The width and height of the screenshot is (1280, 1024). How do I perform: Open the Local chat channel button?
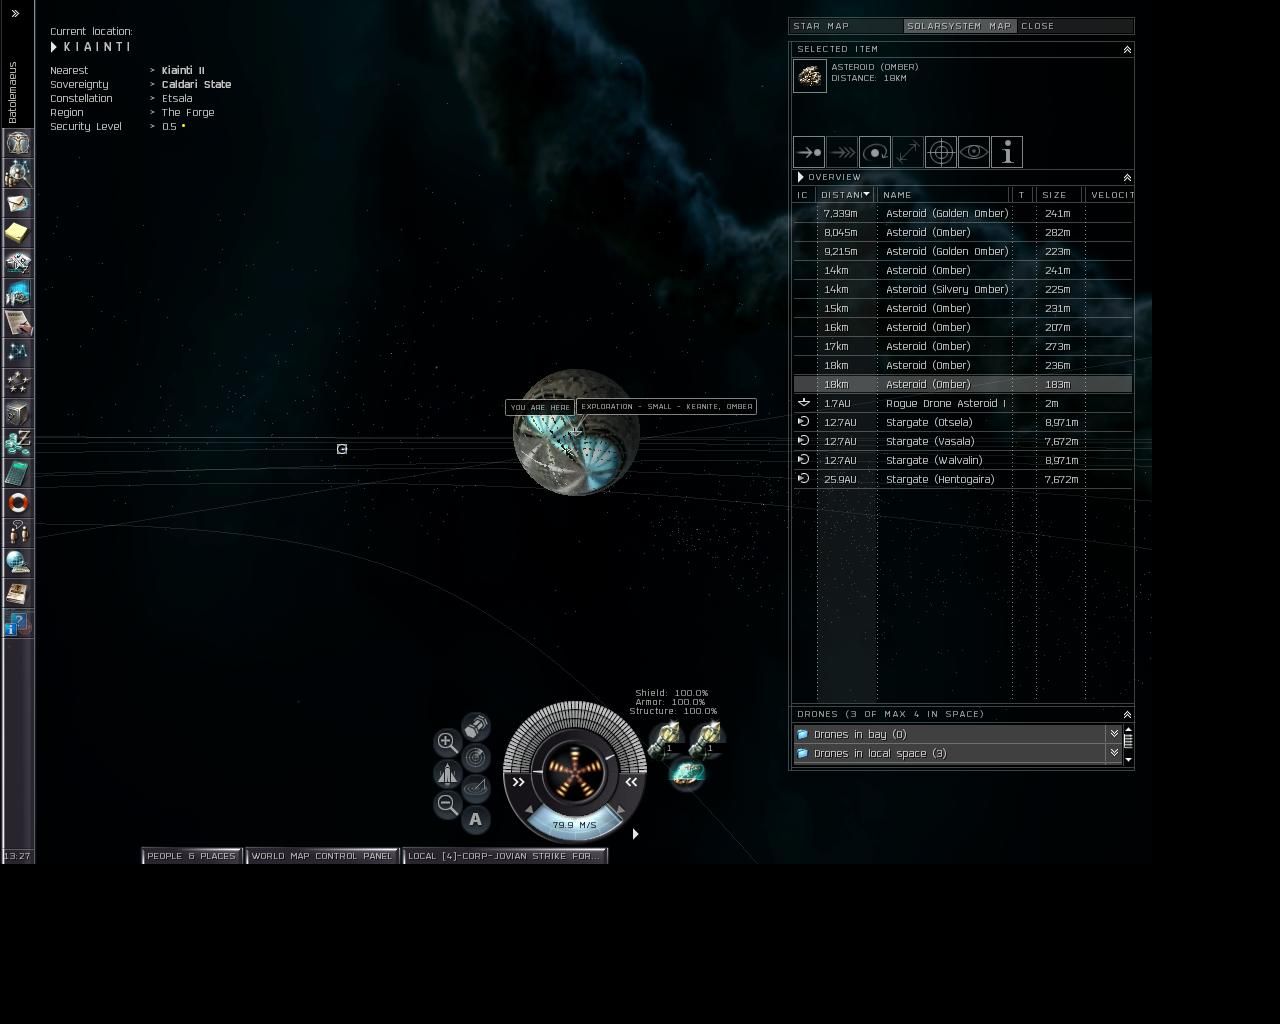click(505, 856)
